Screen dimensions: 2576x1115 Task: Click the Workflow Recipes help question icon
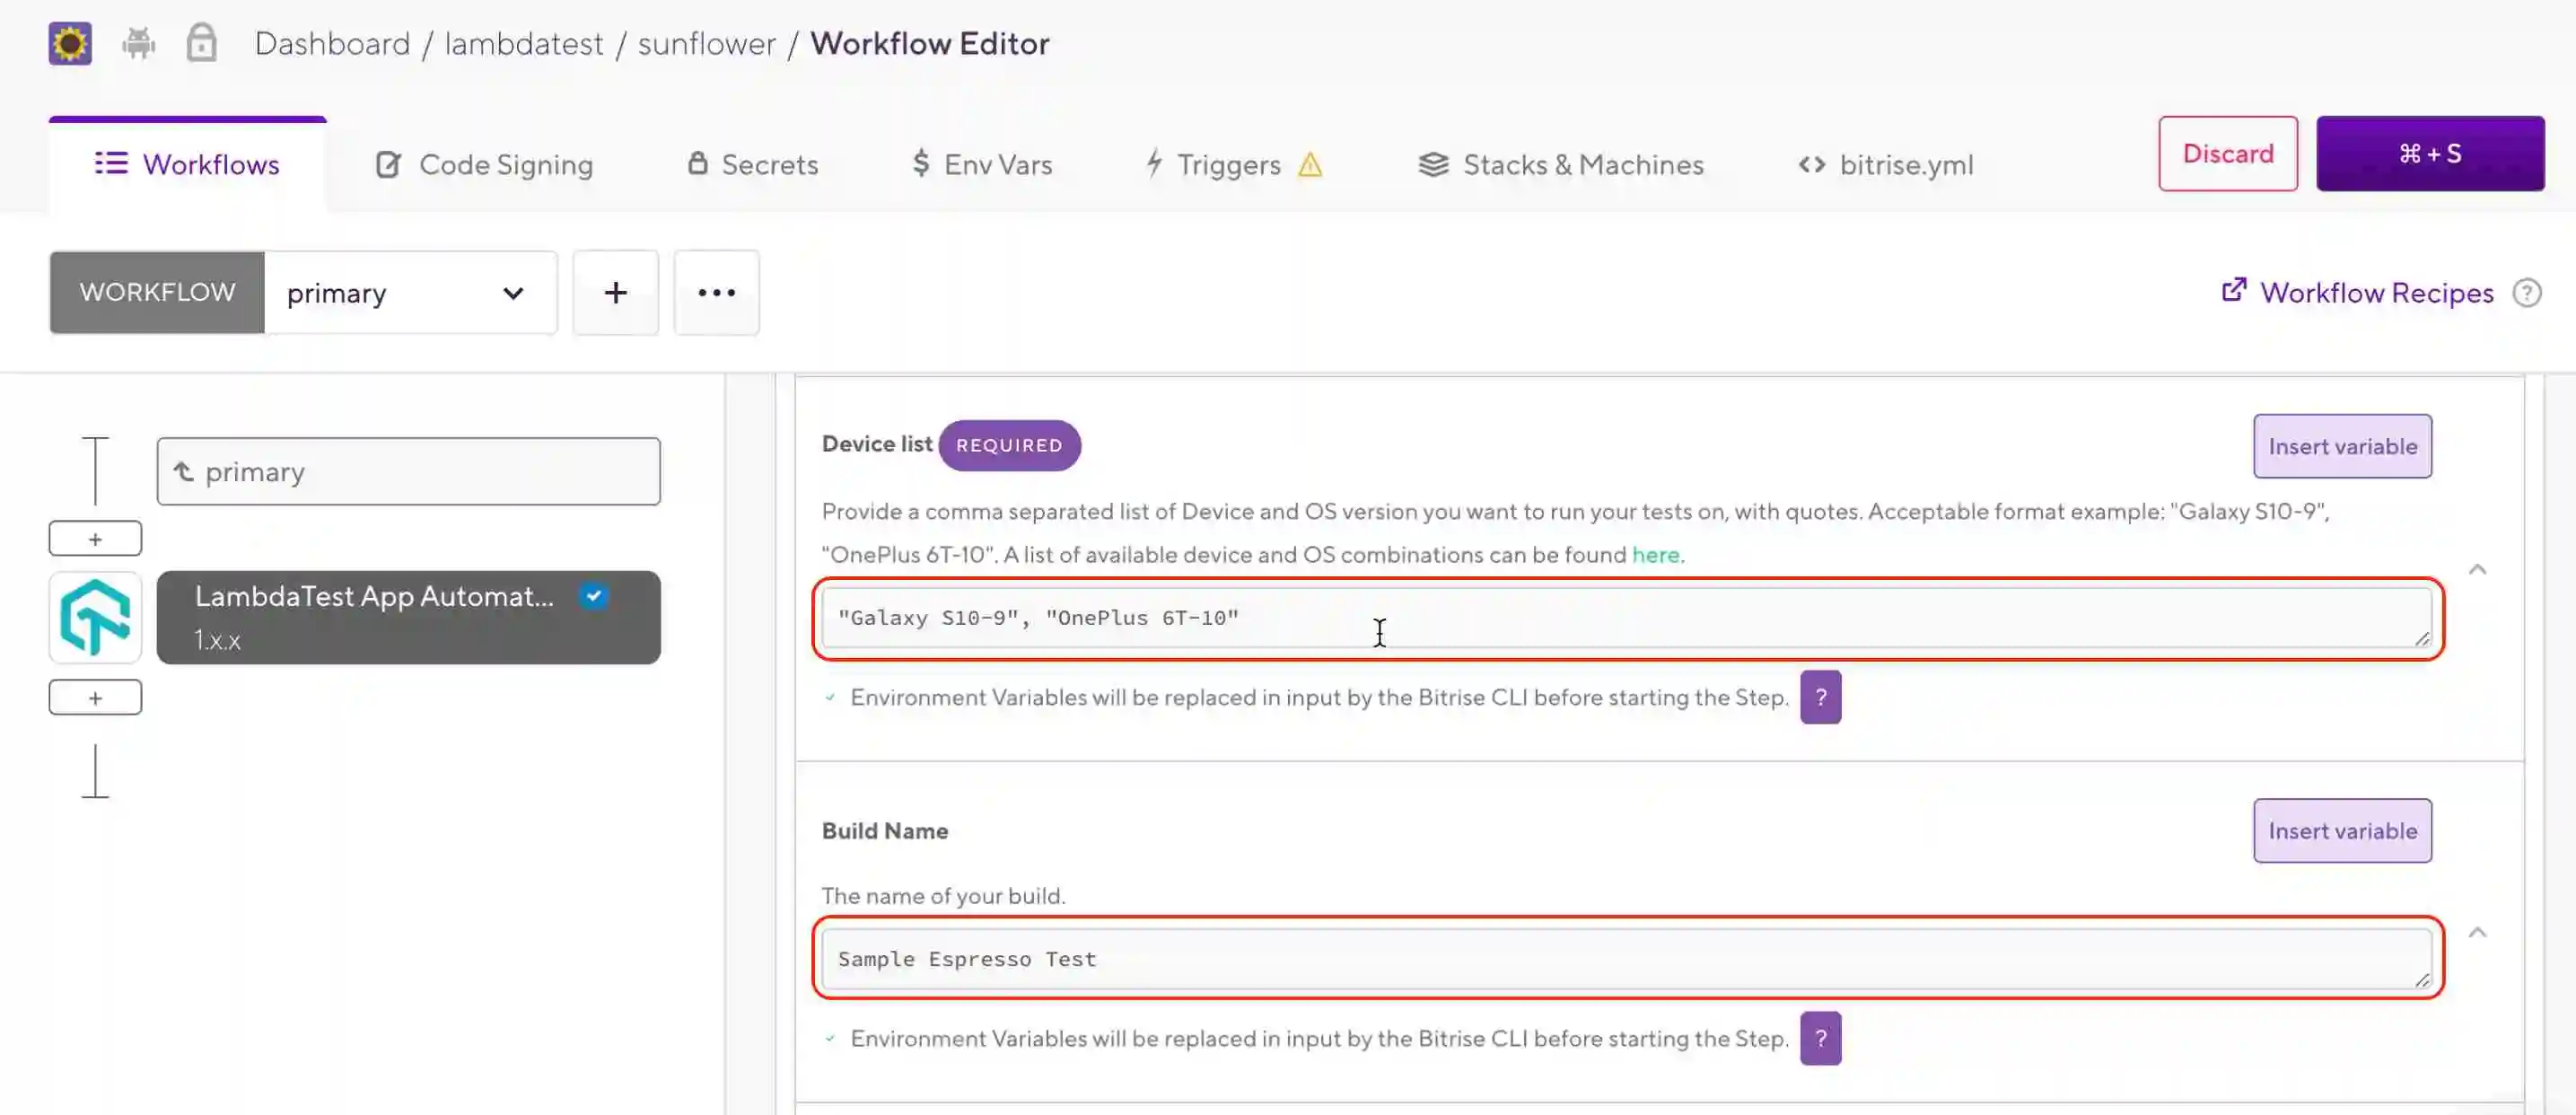point(2527,293)
